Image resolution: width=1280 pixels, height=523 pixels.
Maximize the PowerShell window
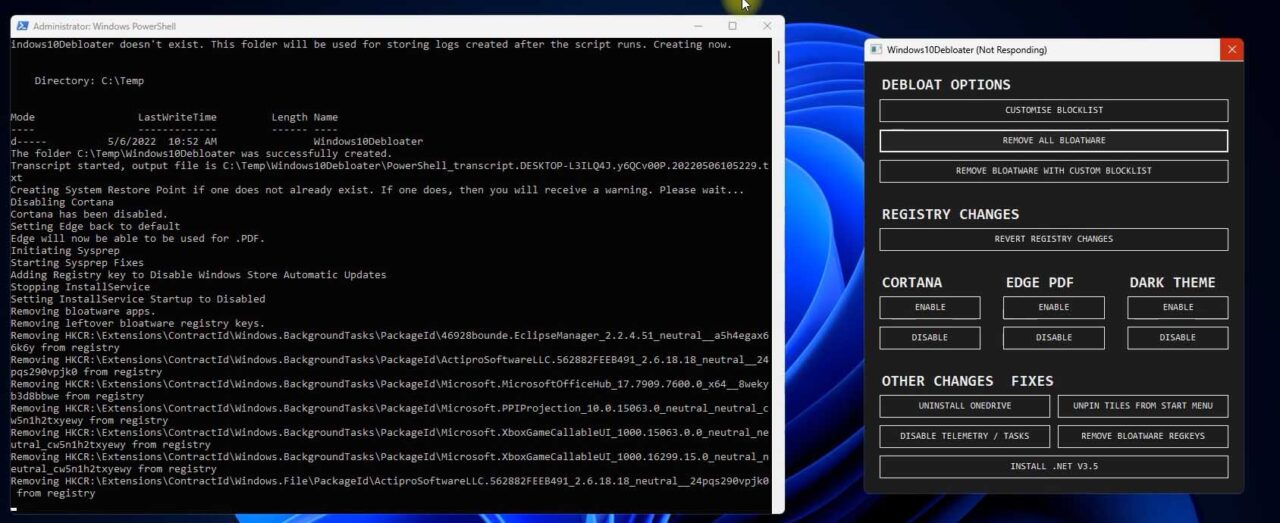tap(732, 26)
